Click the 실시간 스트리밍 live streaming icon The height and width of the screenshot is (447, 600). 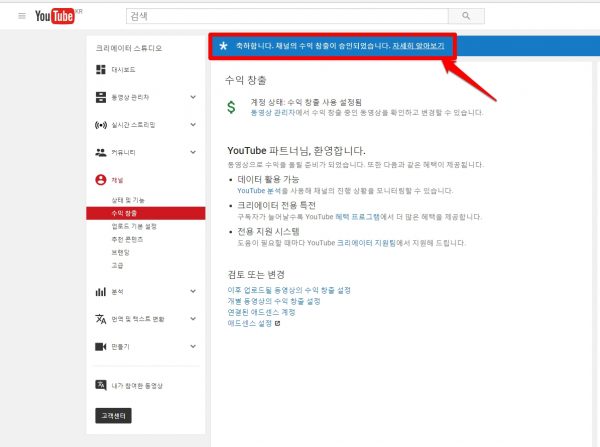pyautogui.click(x=101, y=125)
